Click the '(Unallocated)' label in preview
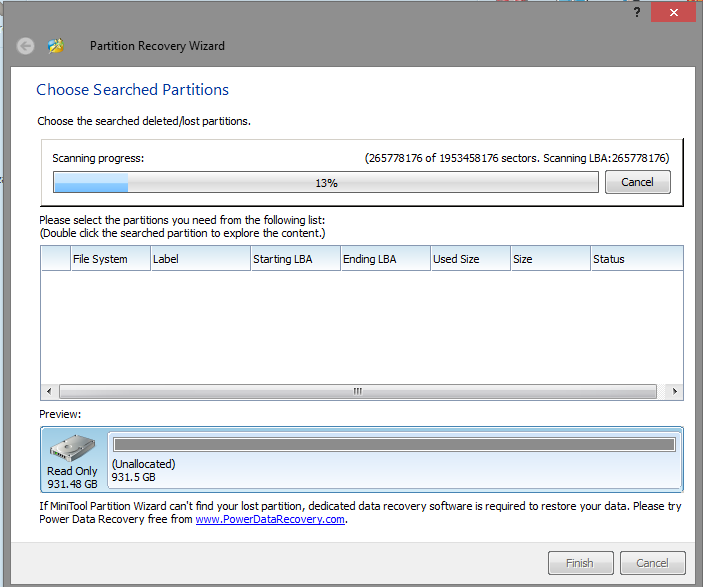 [143, 464]
